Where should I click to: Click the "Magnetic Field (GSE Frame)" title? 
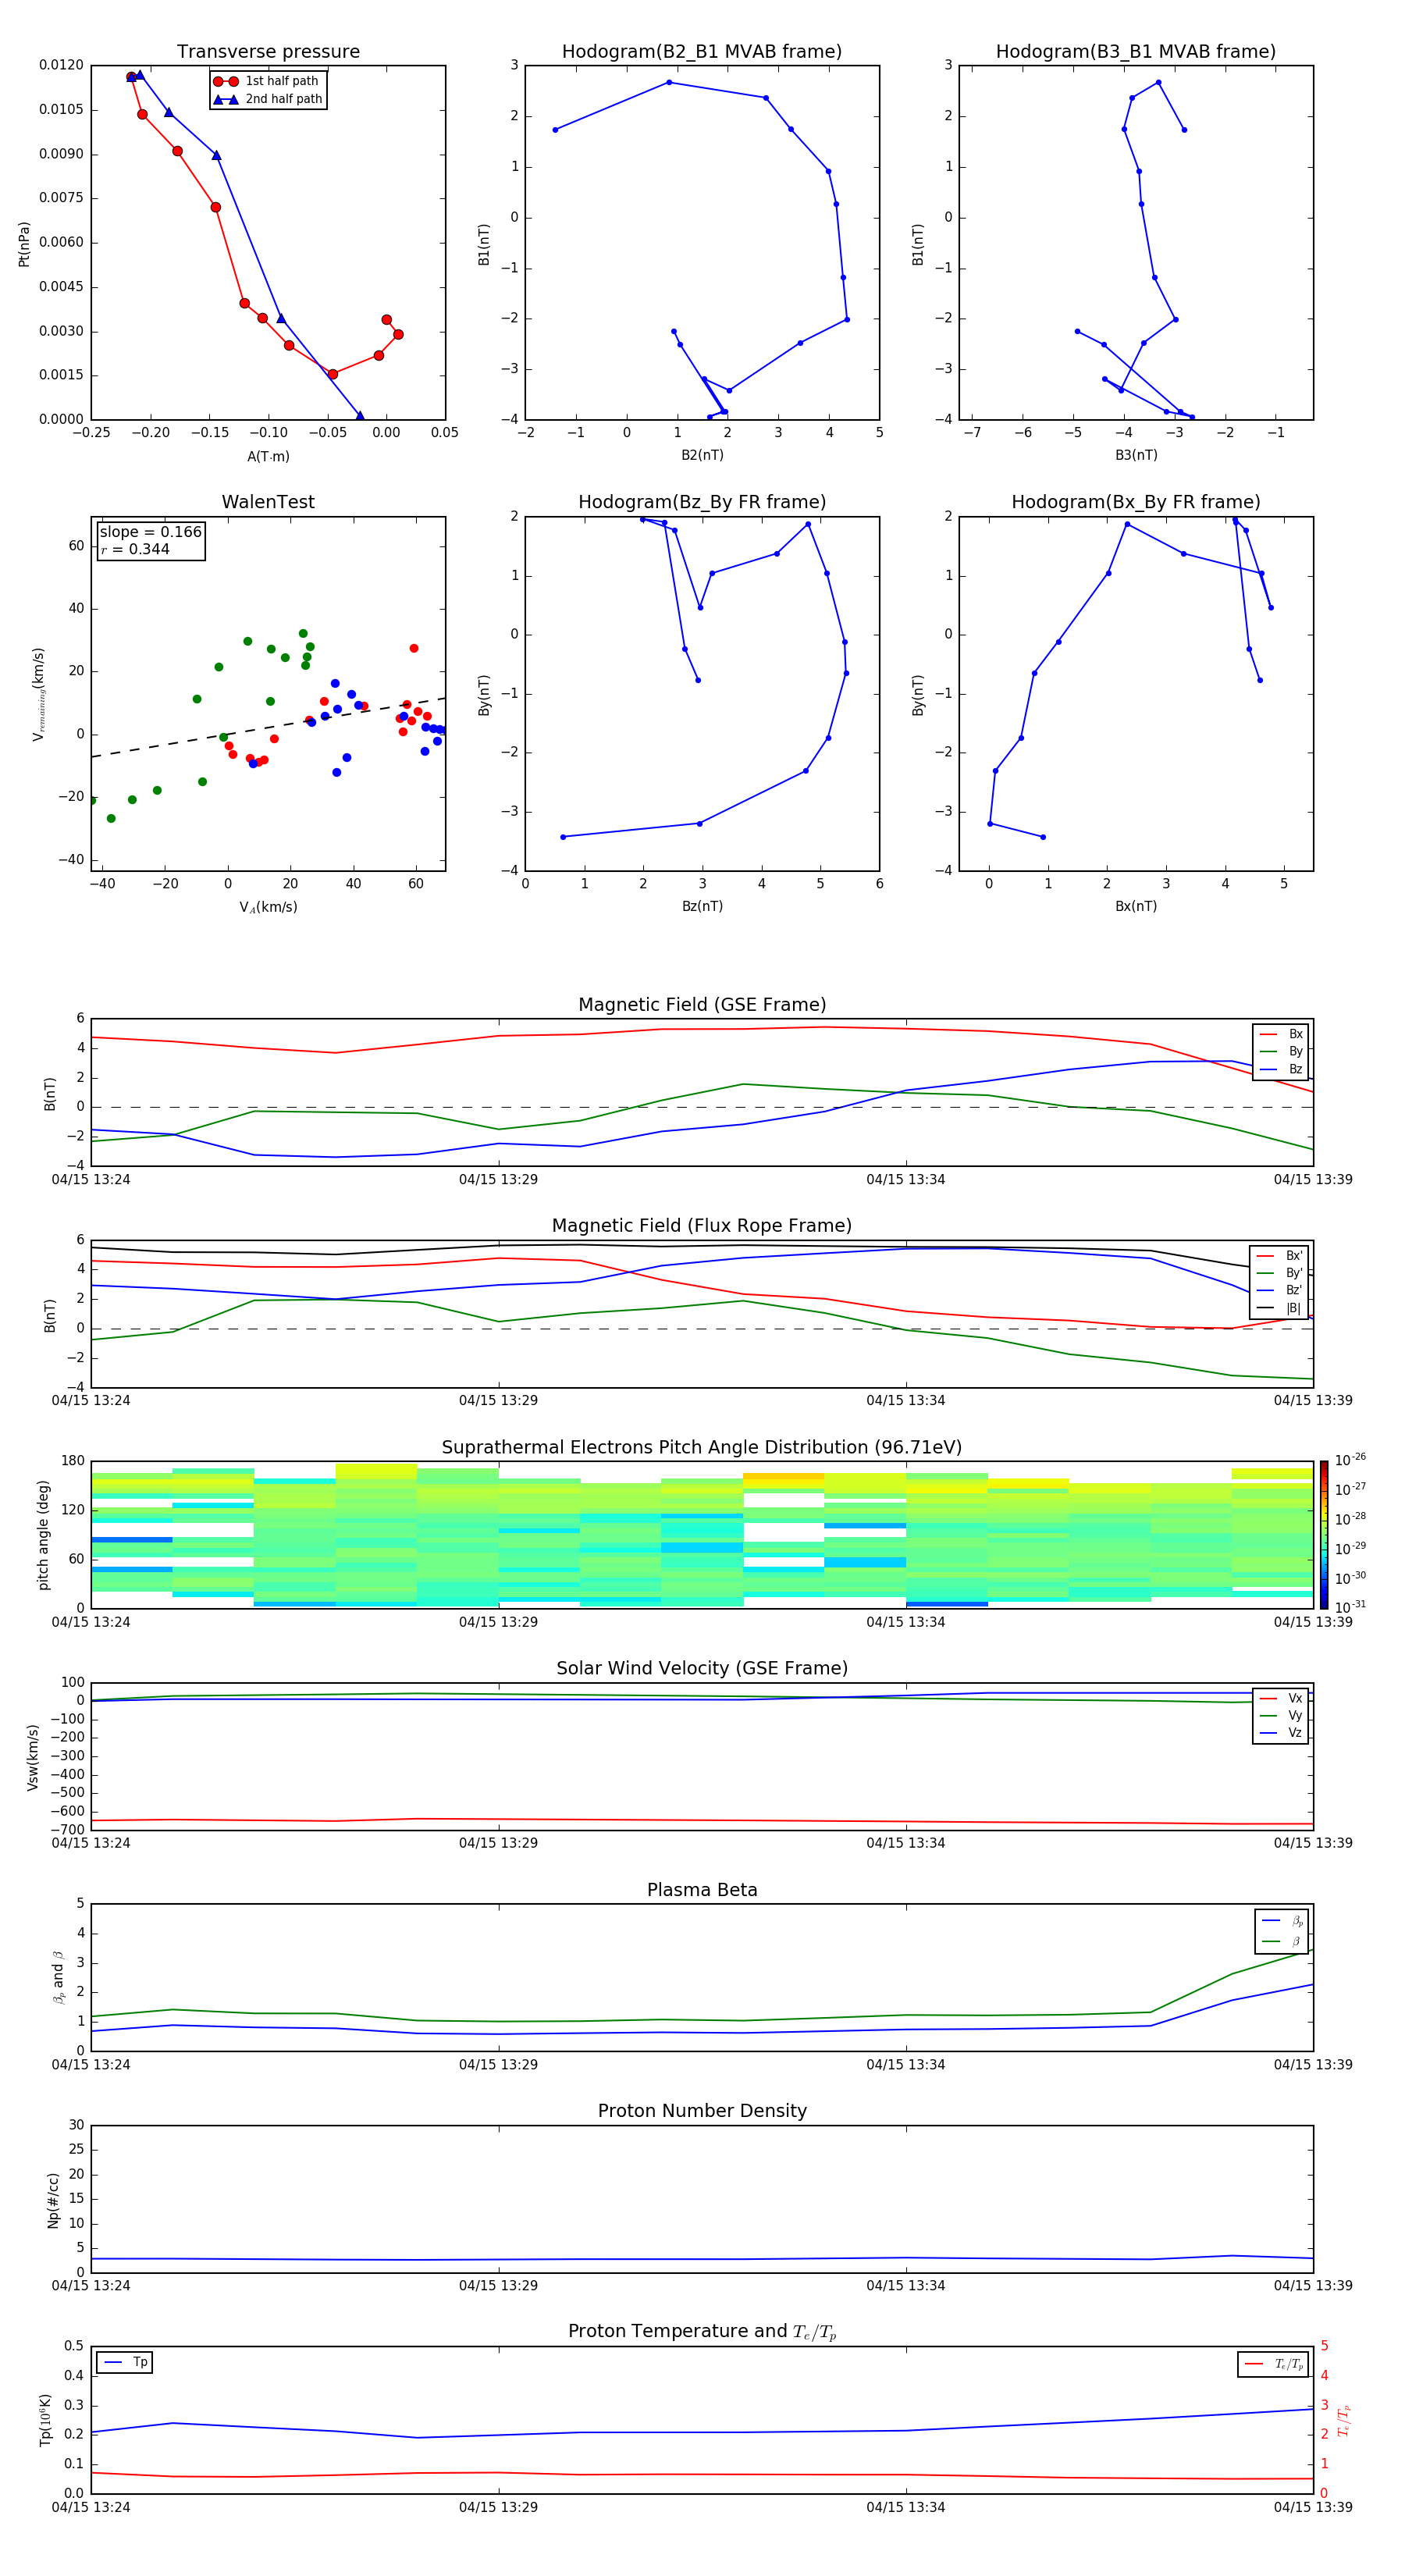click(702, 1005)
